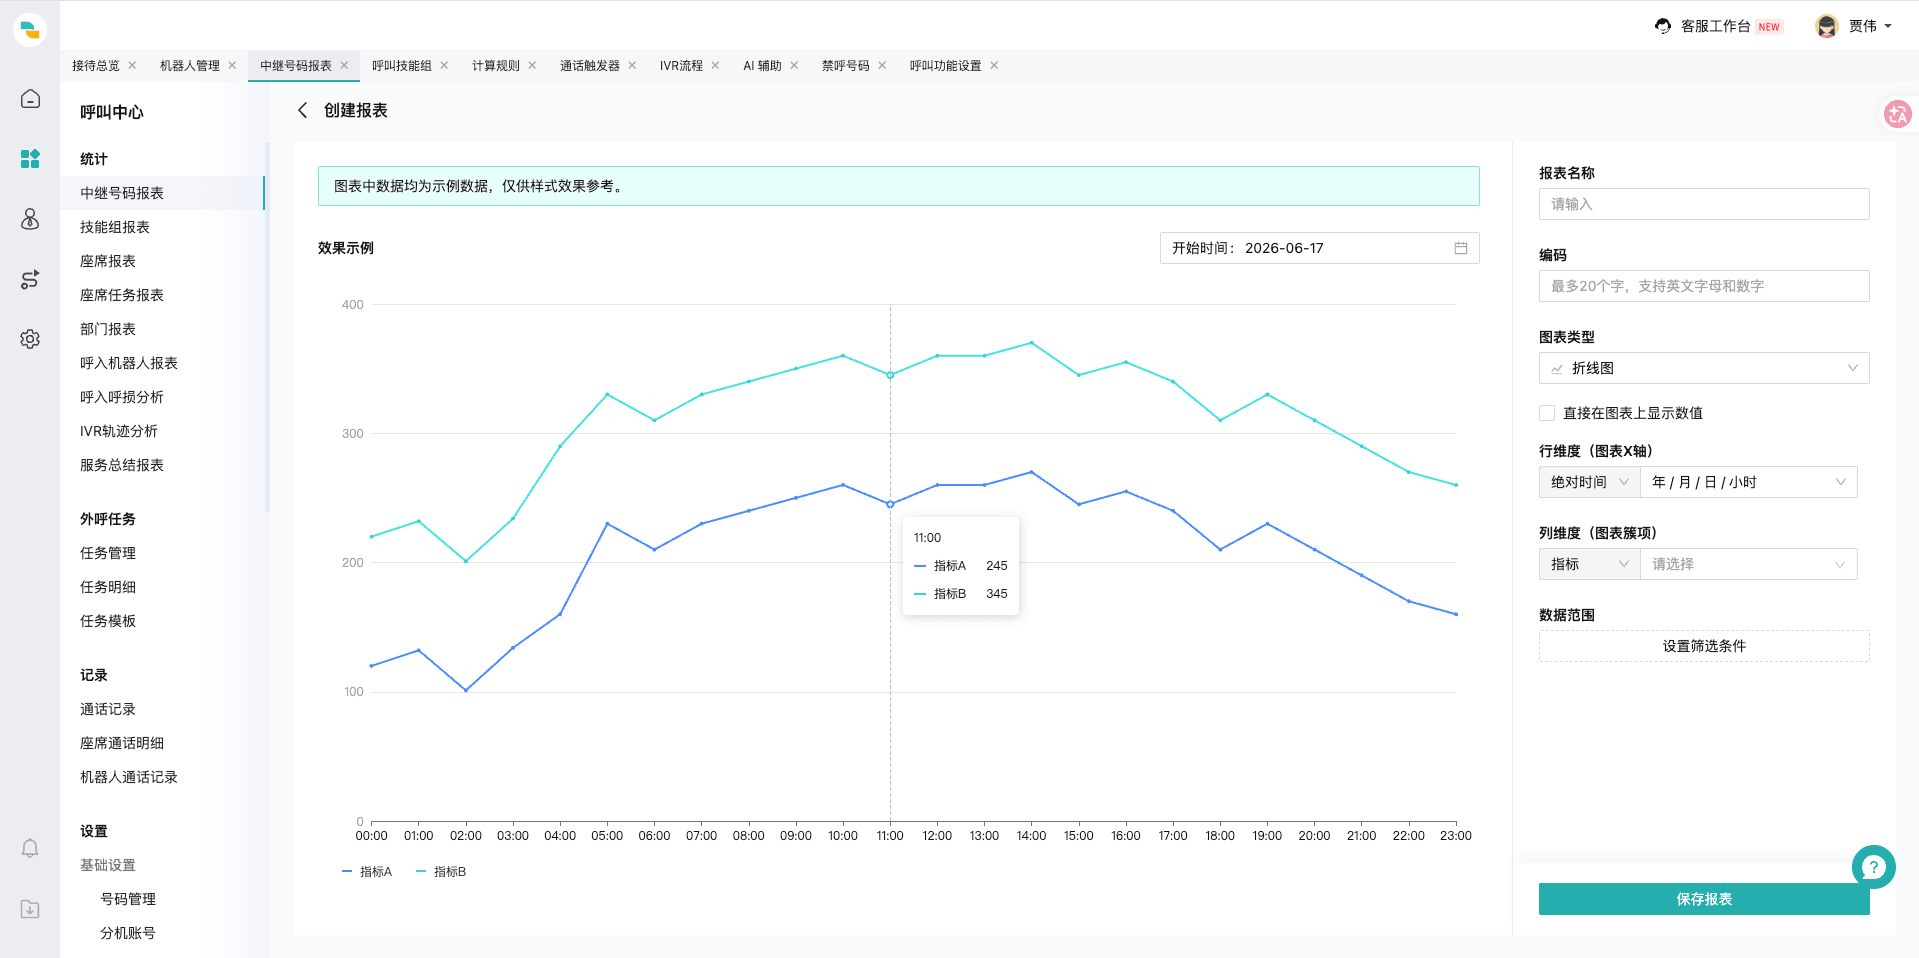Viewport: 1919px width, 958px height.
Task: Click the home icon in left sidebar
Action: [x=30, y=99]
